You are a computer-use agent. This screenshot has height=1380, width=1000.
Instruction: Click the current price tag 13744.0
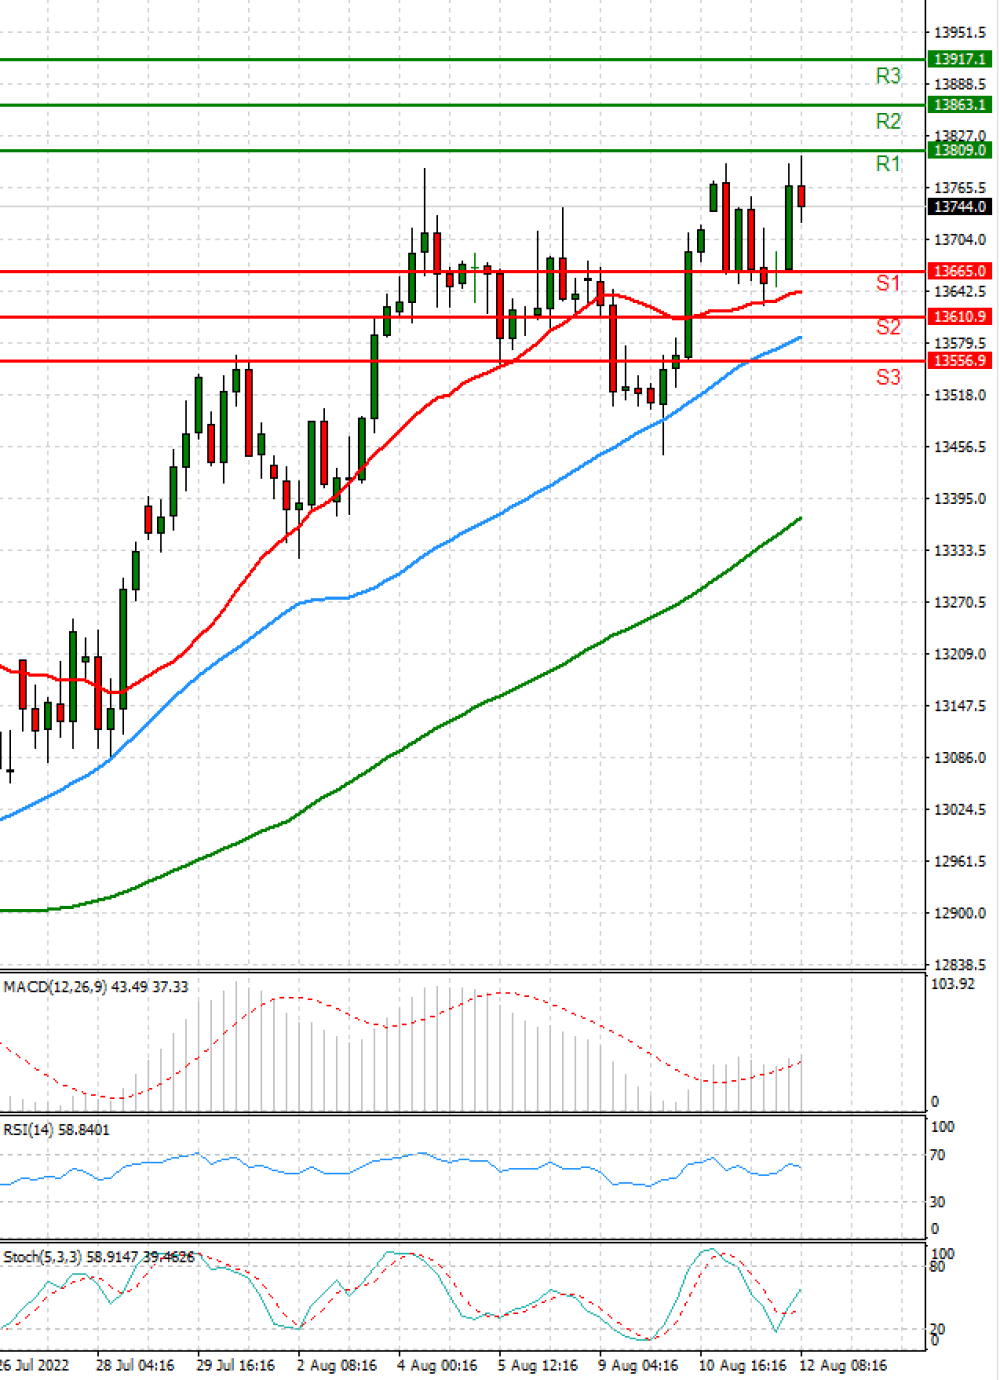[960, 206]
